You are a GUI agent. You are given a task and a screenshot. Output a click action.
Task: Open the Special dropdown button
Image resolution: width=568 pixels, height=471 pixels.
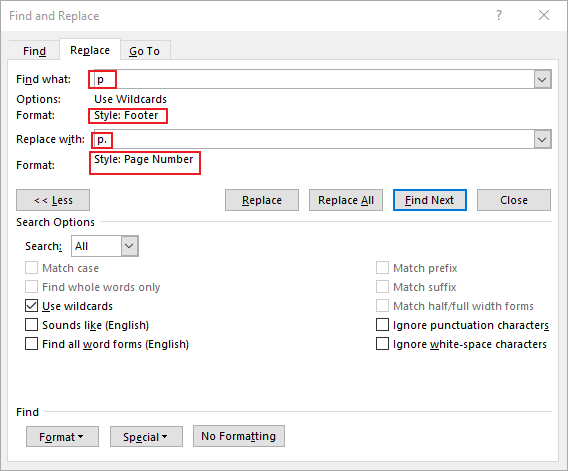click(x=146, y=437)
